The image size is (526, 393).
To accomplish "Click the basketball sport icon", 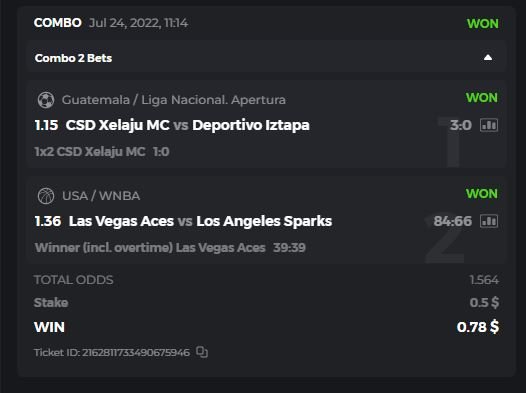I will (x=46, y=196).
